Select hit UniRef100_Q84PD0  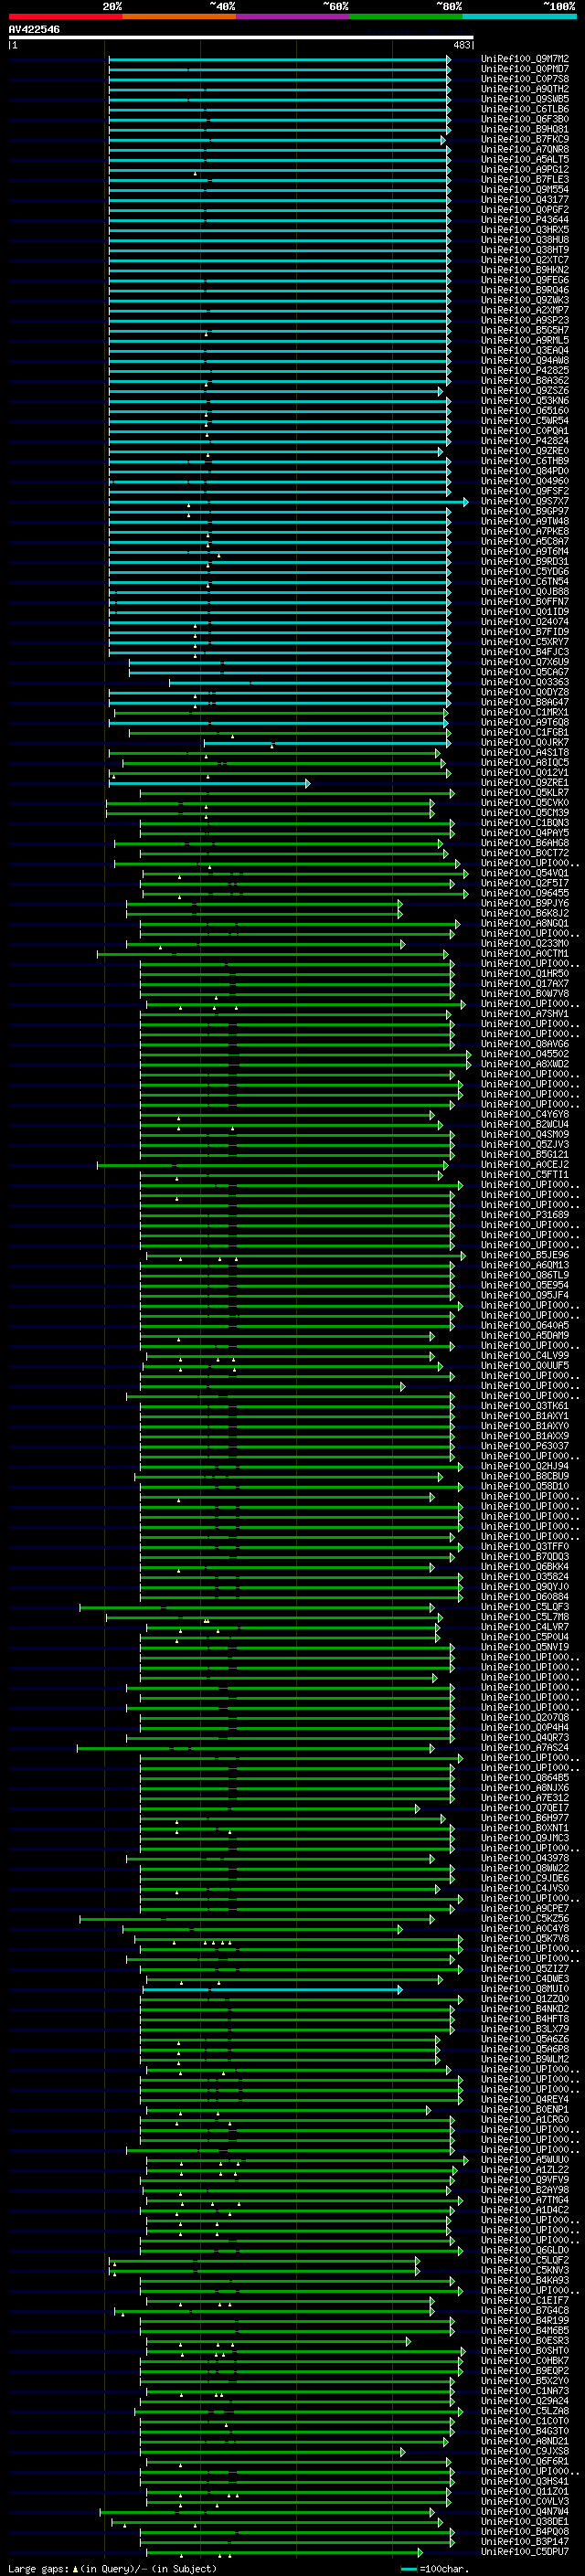(x=525, y=471)
